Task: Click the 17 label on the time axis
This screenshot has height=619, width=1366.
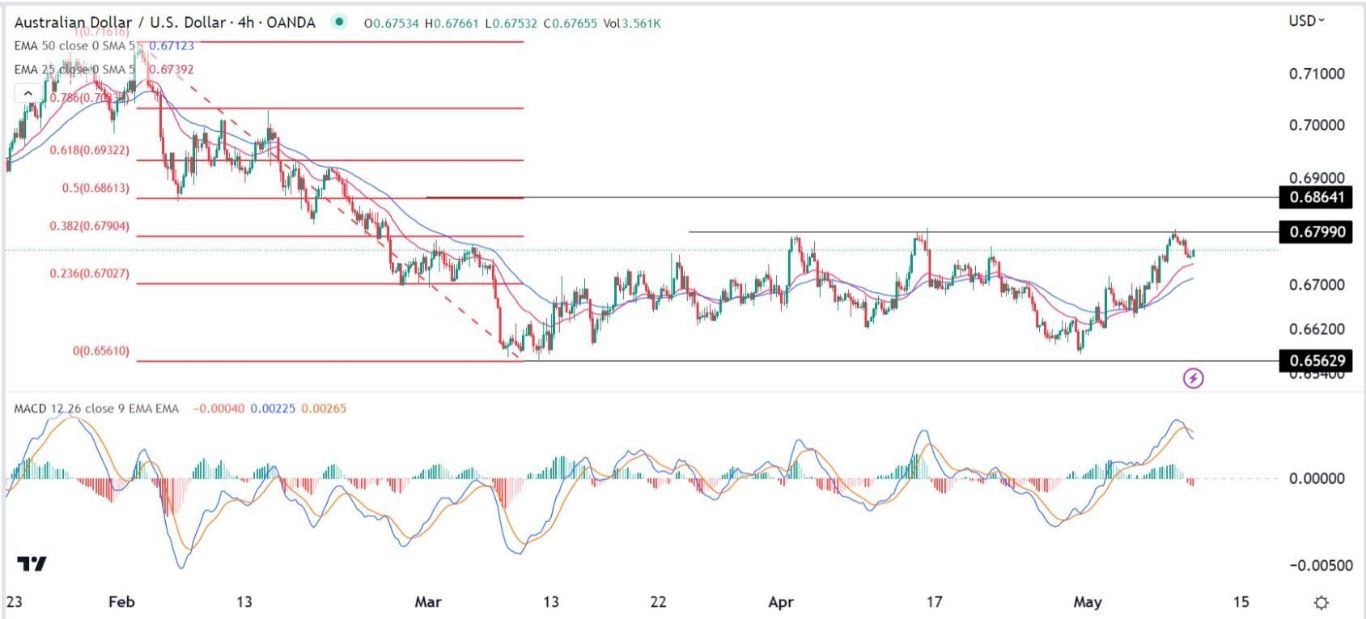Action: pos(934,602)
